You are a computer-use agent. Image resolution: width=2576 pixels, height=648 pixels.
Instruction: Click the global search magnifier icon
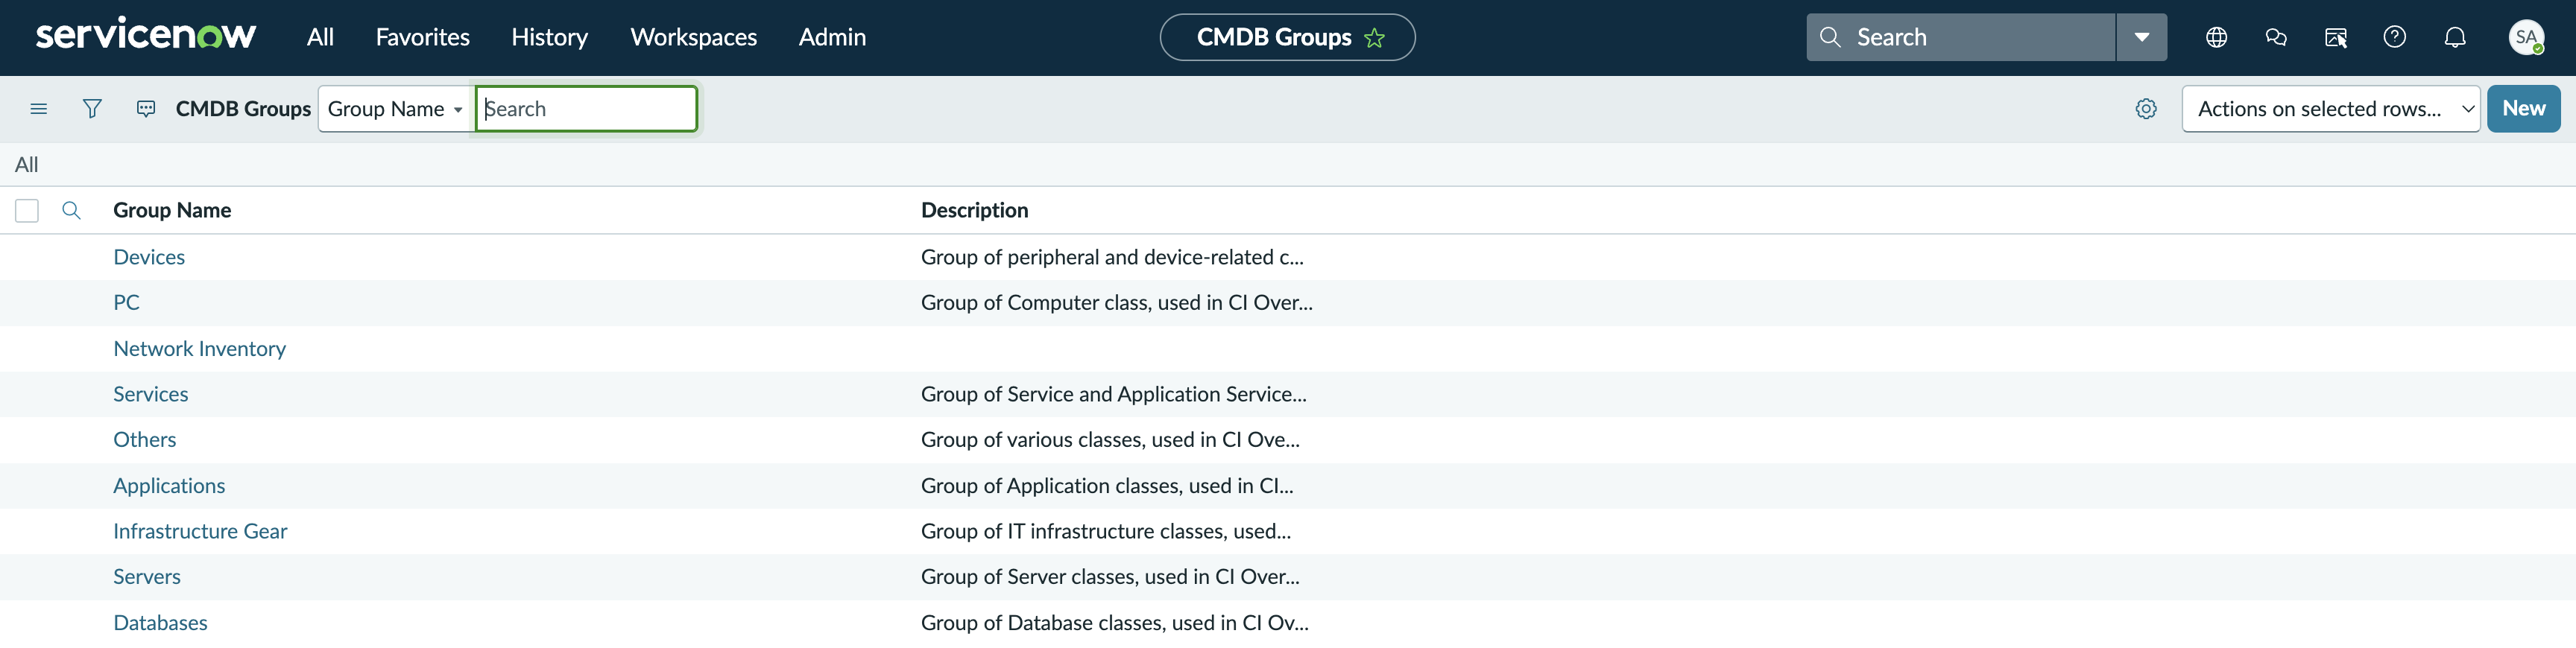pyautogui.click(x=1830, y=37)
